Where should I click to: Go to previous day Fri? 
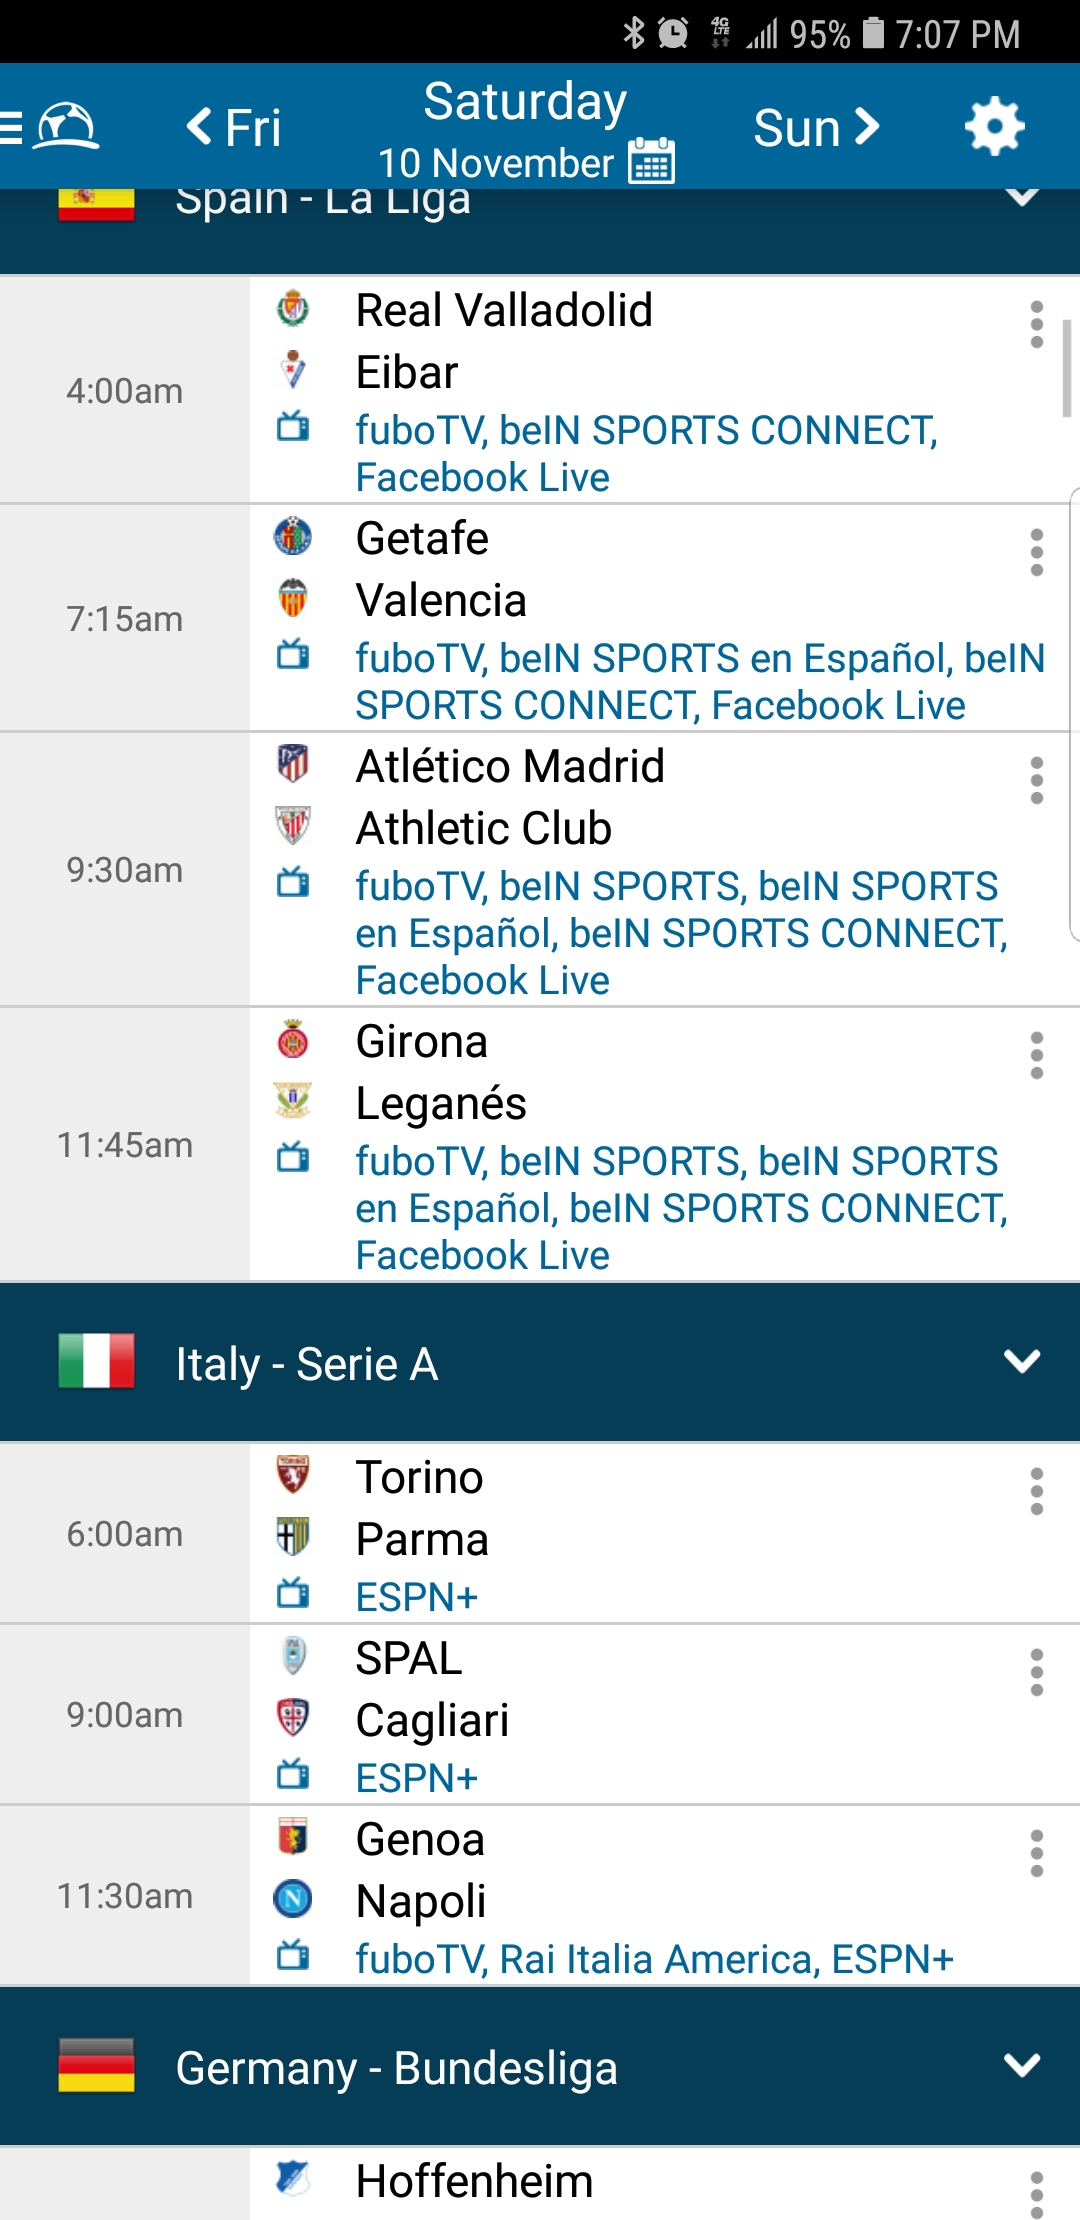pos(234,127)
